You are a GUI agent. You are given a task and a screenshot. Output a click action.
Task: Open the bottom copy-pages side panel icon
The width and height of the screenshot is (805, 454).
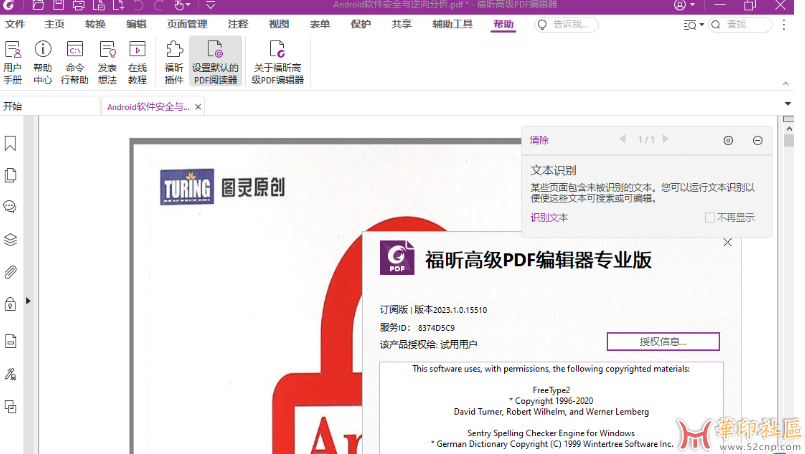[10, 406]
